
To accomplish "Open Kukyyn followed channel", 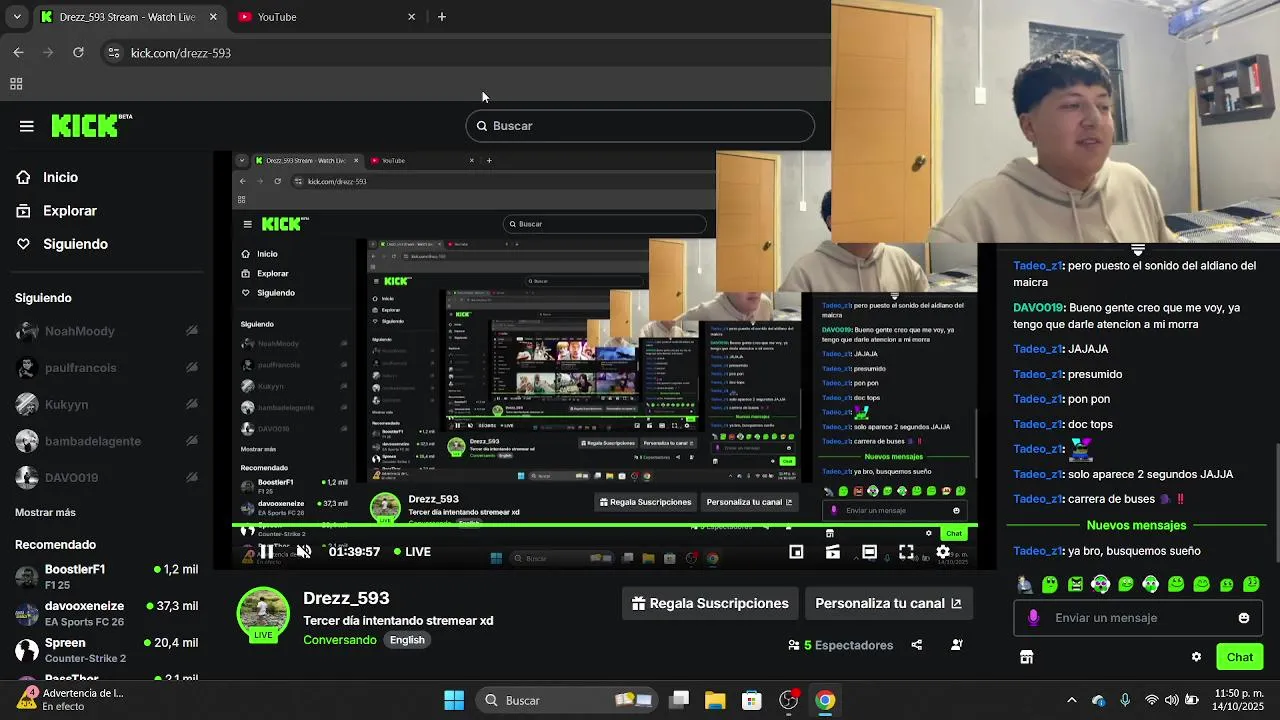I will click(107, 405).
